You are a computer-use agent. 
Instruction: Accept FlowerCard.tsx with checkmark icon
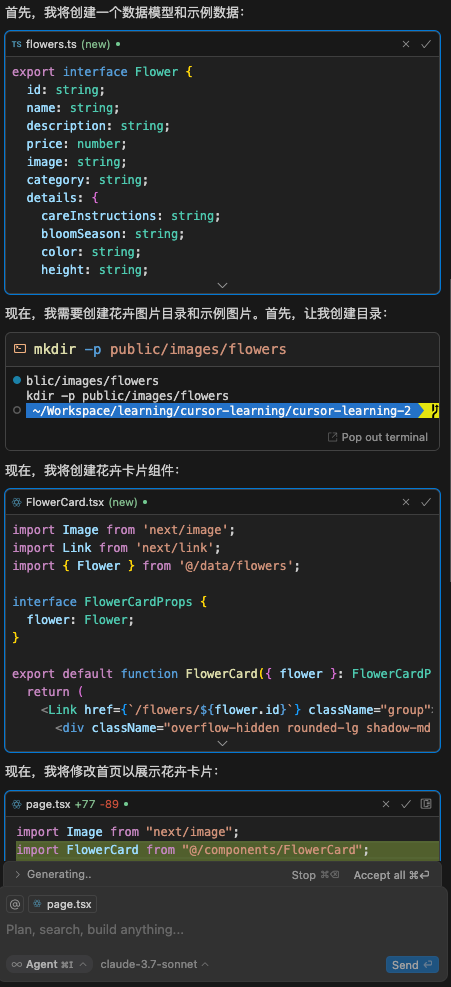tap(426, 502)
